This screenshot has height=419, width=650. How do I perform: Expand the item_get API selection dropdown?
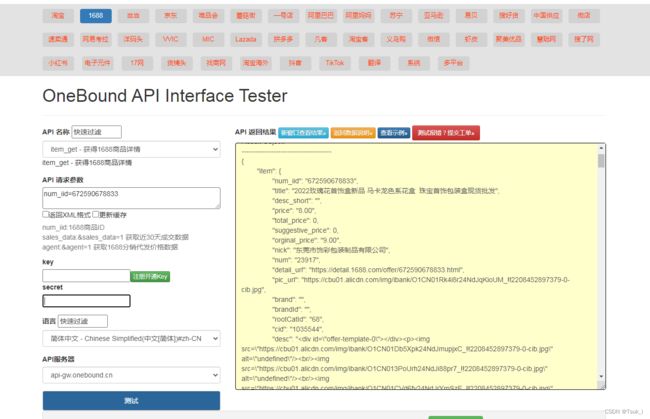pyautogui.click(x=131, y=149)
